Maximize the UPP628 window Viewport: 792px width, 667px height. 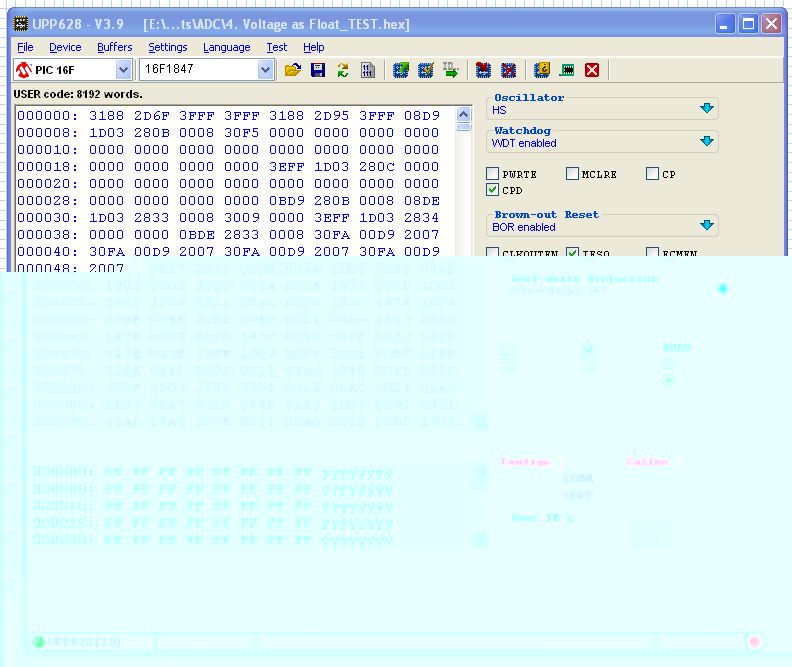748,24
